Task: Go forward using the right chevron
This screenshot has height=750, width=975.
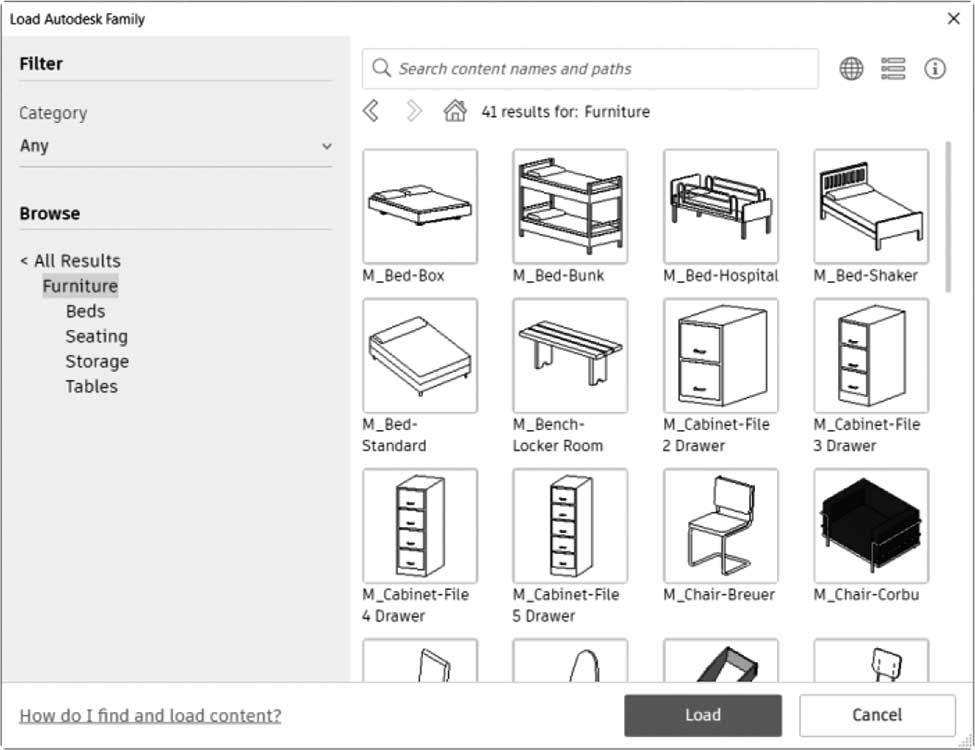Action: (x=414, y=111)
